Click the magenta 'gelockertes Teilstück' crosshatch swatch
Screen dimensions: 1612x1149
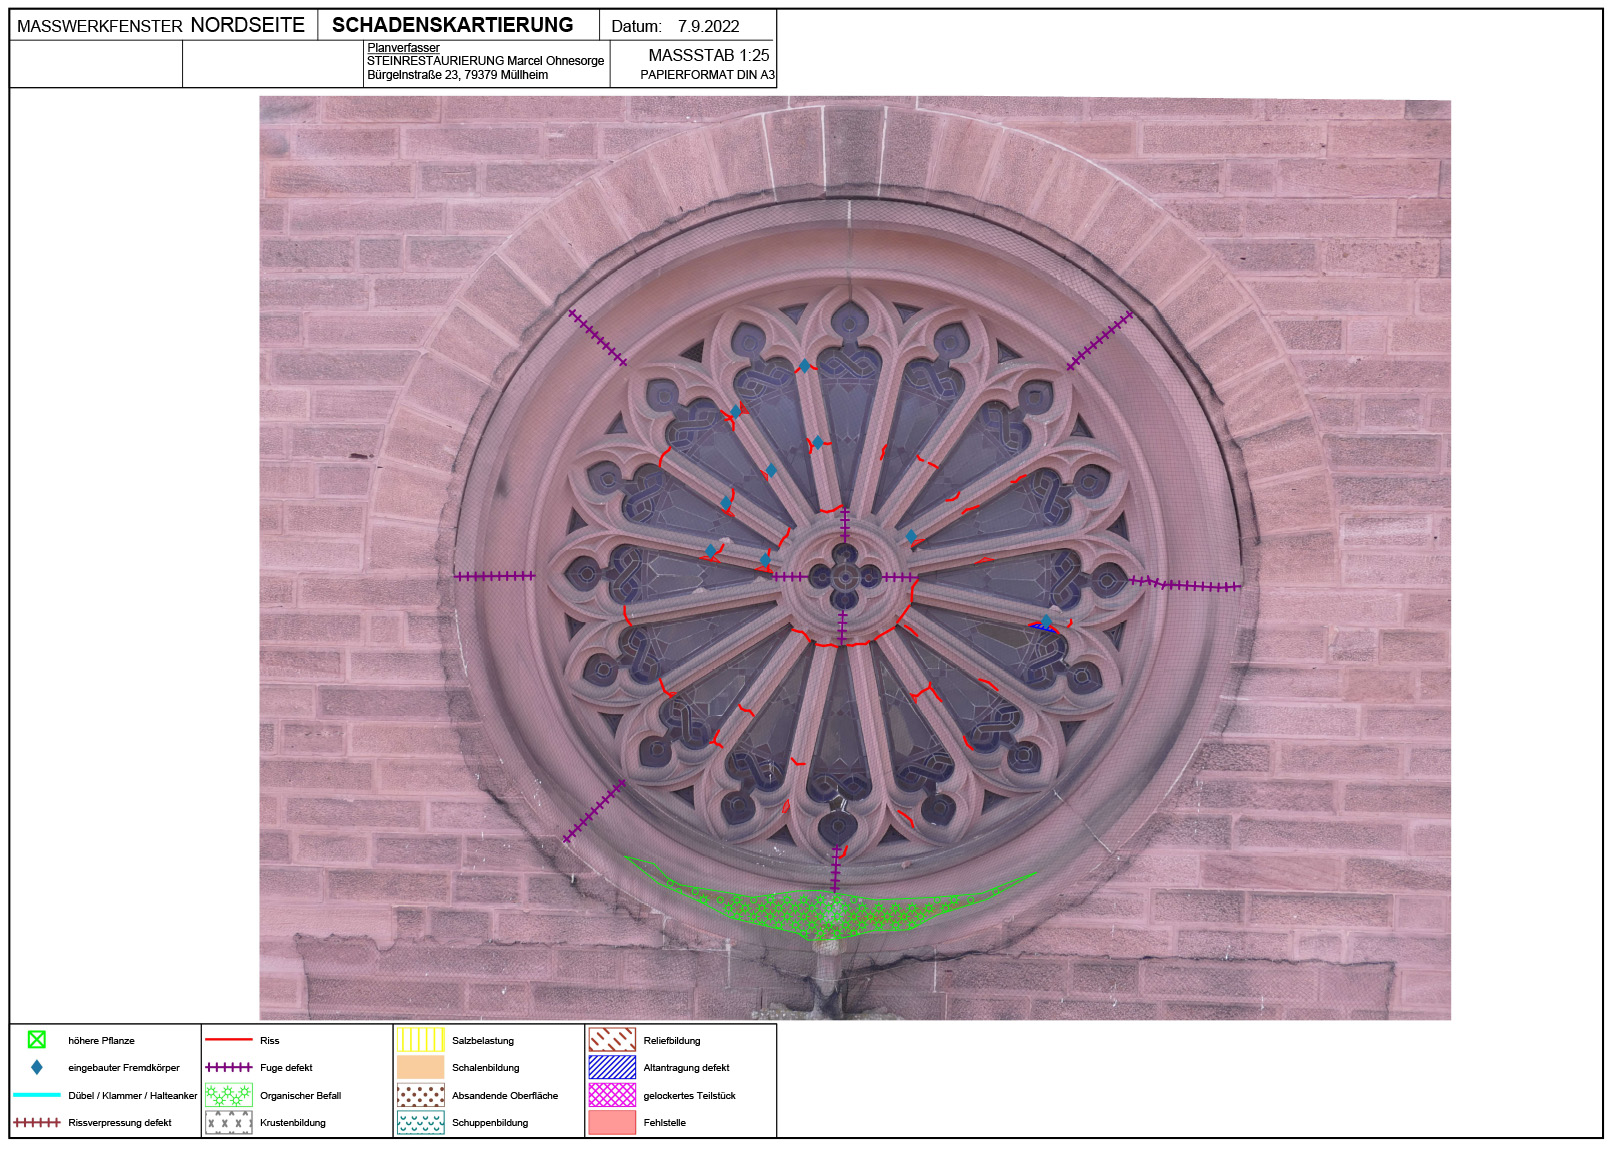(x=612, y=1095)
